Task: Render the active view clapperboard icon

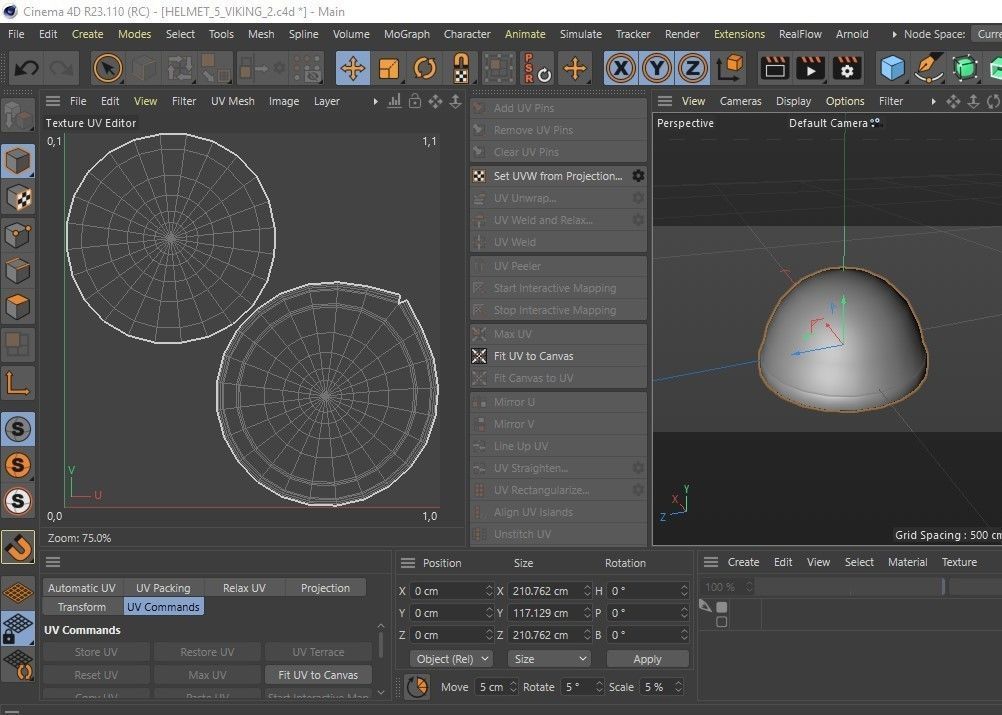Action: point(775,68)
